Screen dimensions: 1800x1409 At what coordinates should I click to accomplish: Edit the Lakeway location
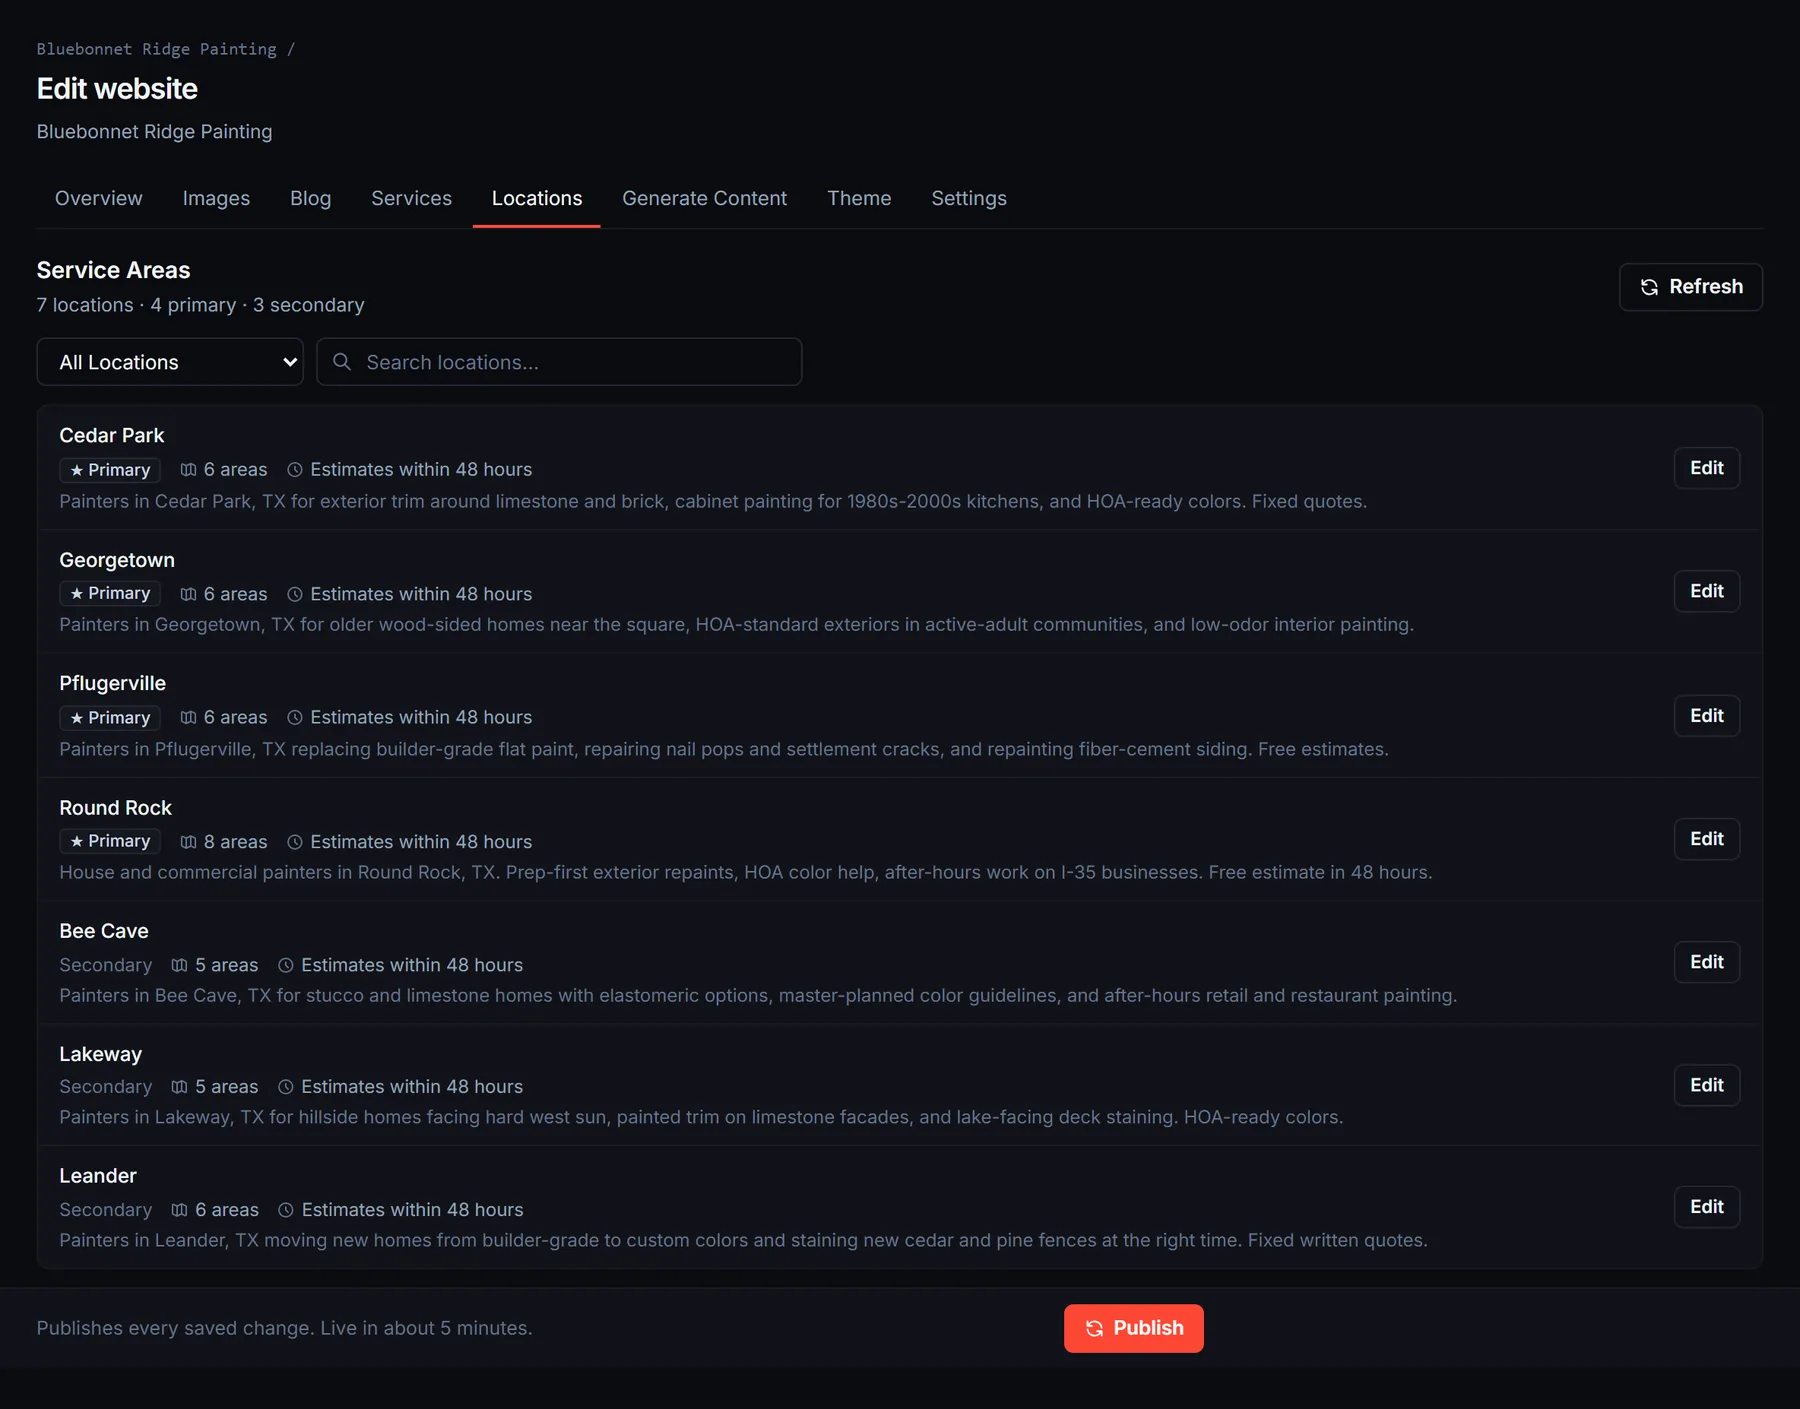(x=1707, y=1085)
